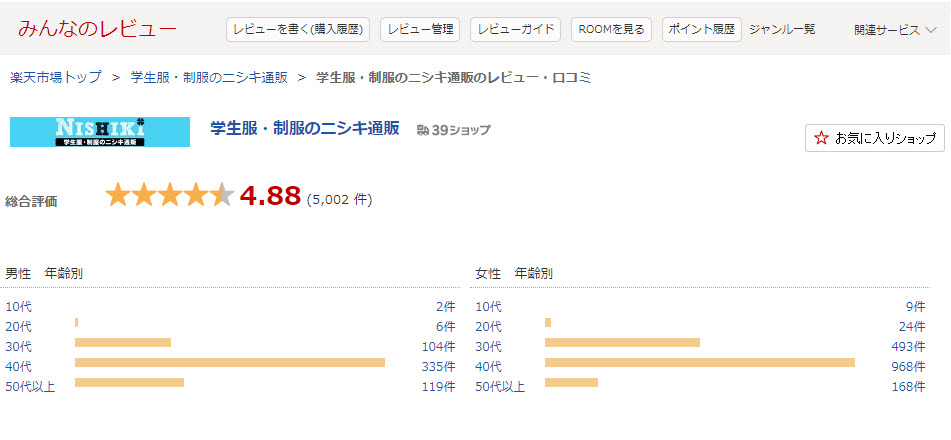Go to 楽天市場トップ breadcrumb link

[x=55, y=77]
